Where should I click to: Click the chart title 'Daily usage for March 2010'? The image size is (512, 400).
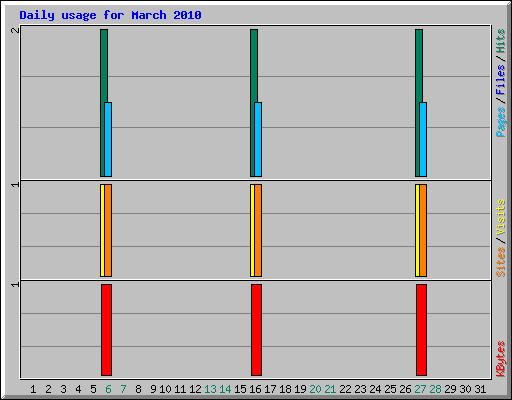coord(110,15)
